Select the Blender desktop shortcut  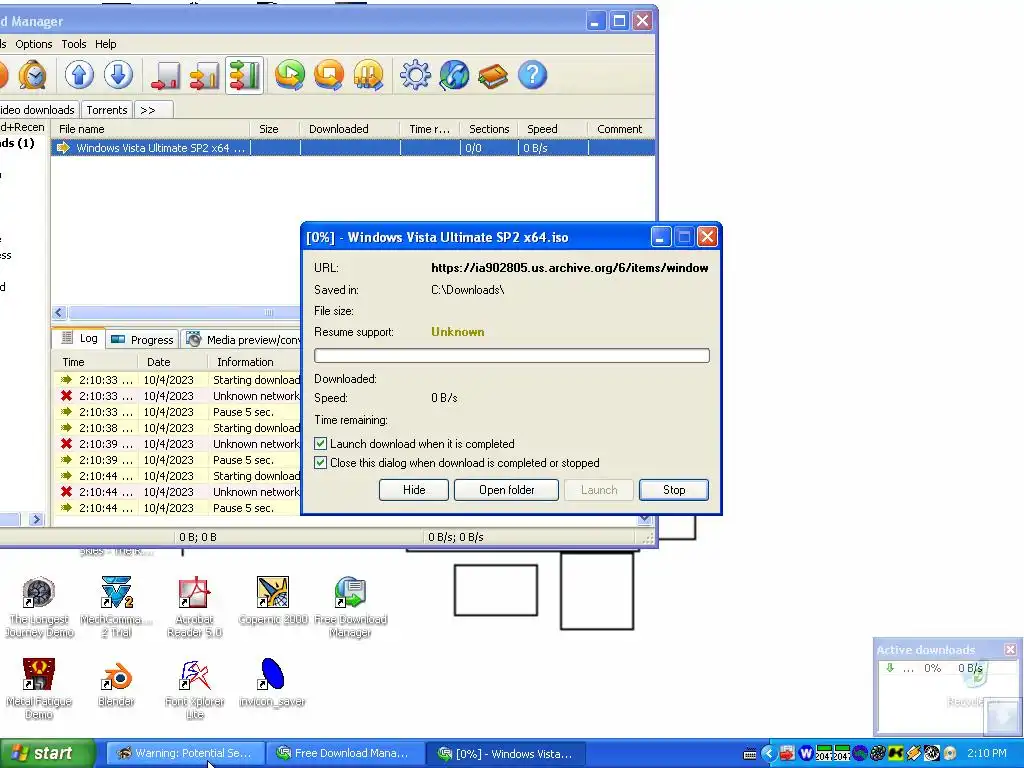click(x=116, y=683)
